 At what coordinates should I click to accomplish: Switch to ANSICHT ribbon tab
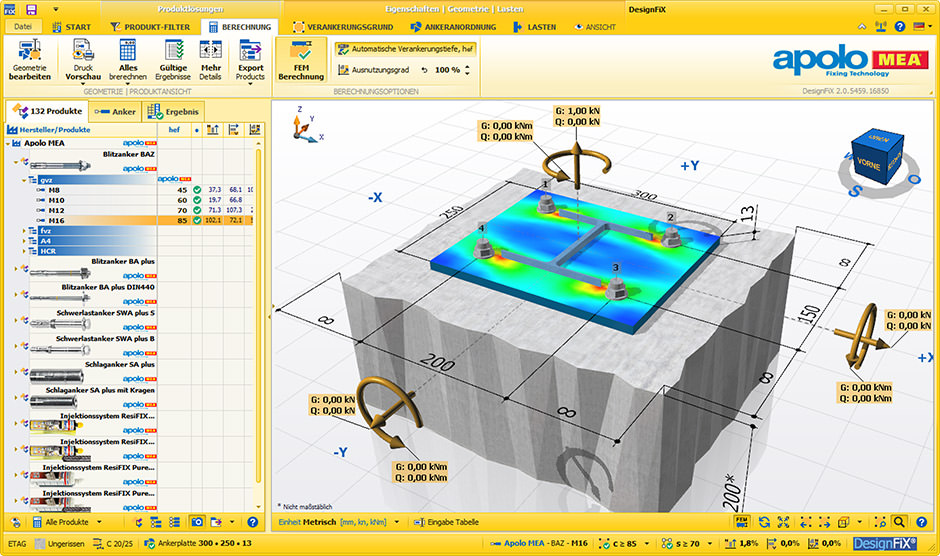(594, 27)
